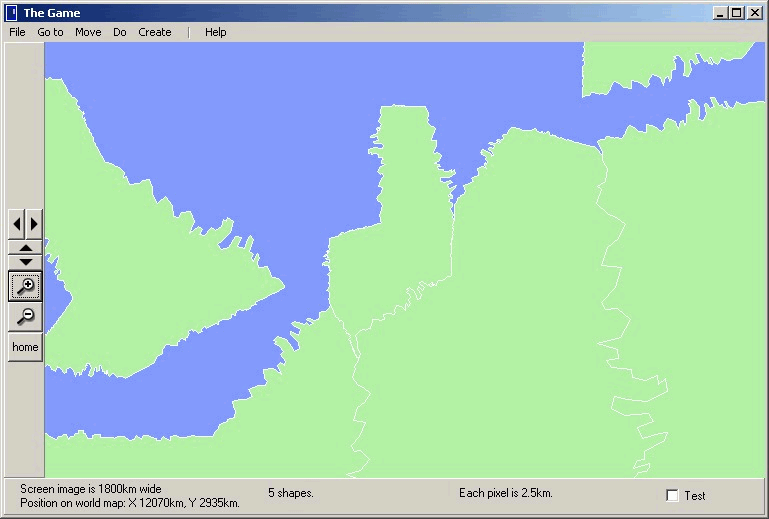Zoom in with the magnifier plus button
The image size is (769, 519).
[x=25, y=286]
